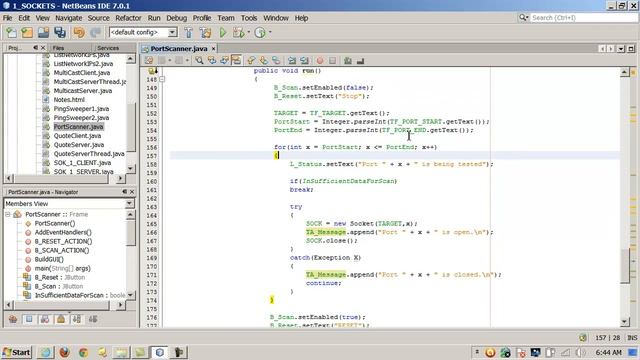The width and height of the screenshot is (640, 360).
Task: Start macro recording with red circle icon
Action: (320, 60)
